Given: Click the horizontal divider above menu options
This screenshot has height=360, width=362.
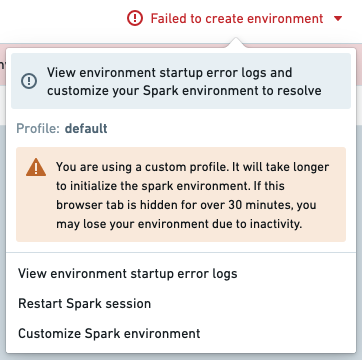Looking at the screenshot, I should click(181, 252).
